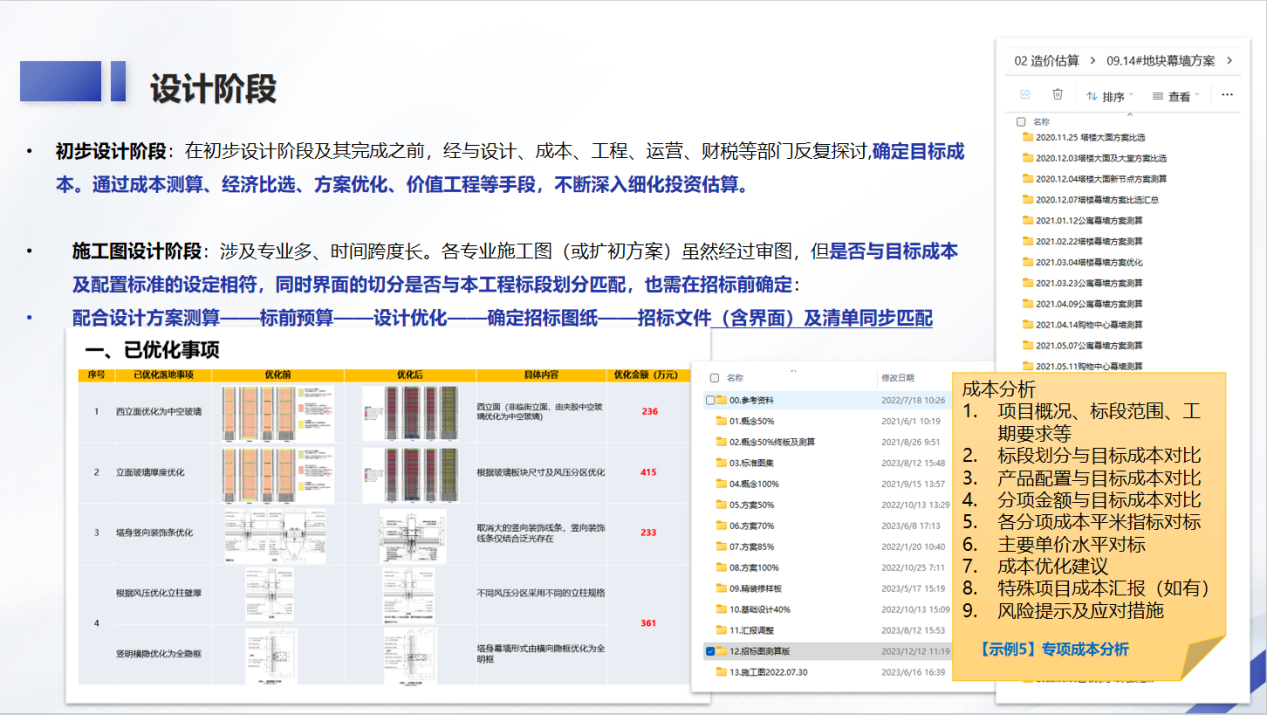Open folder 05.方案50%
This screenshot has width=1267, height=715.
(745, 505)
